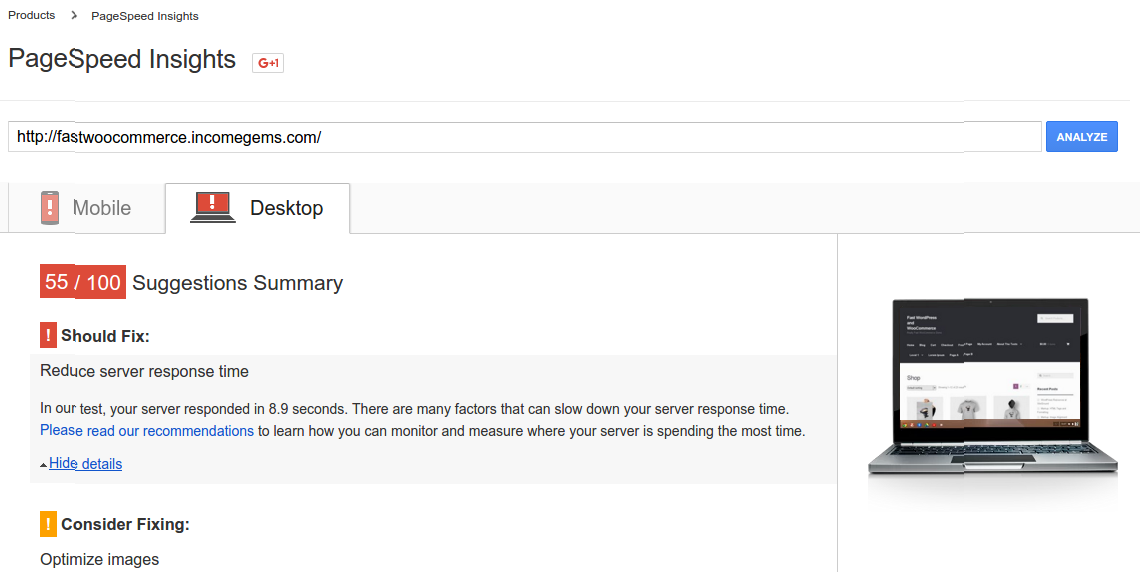Image resolution: width=1140 pixels, height=572 pixels.
Task: Focus the URL input field
Action: pyautogui.click(x=525, y=137)
